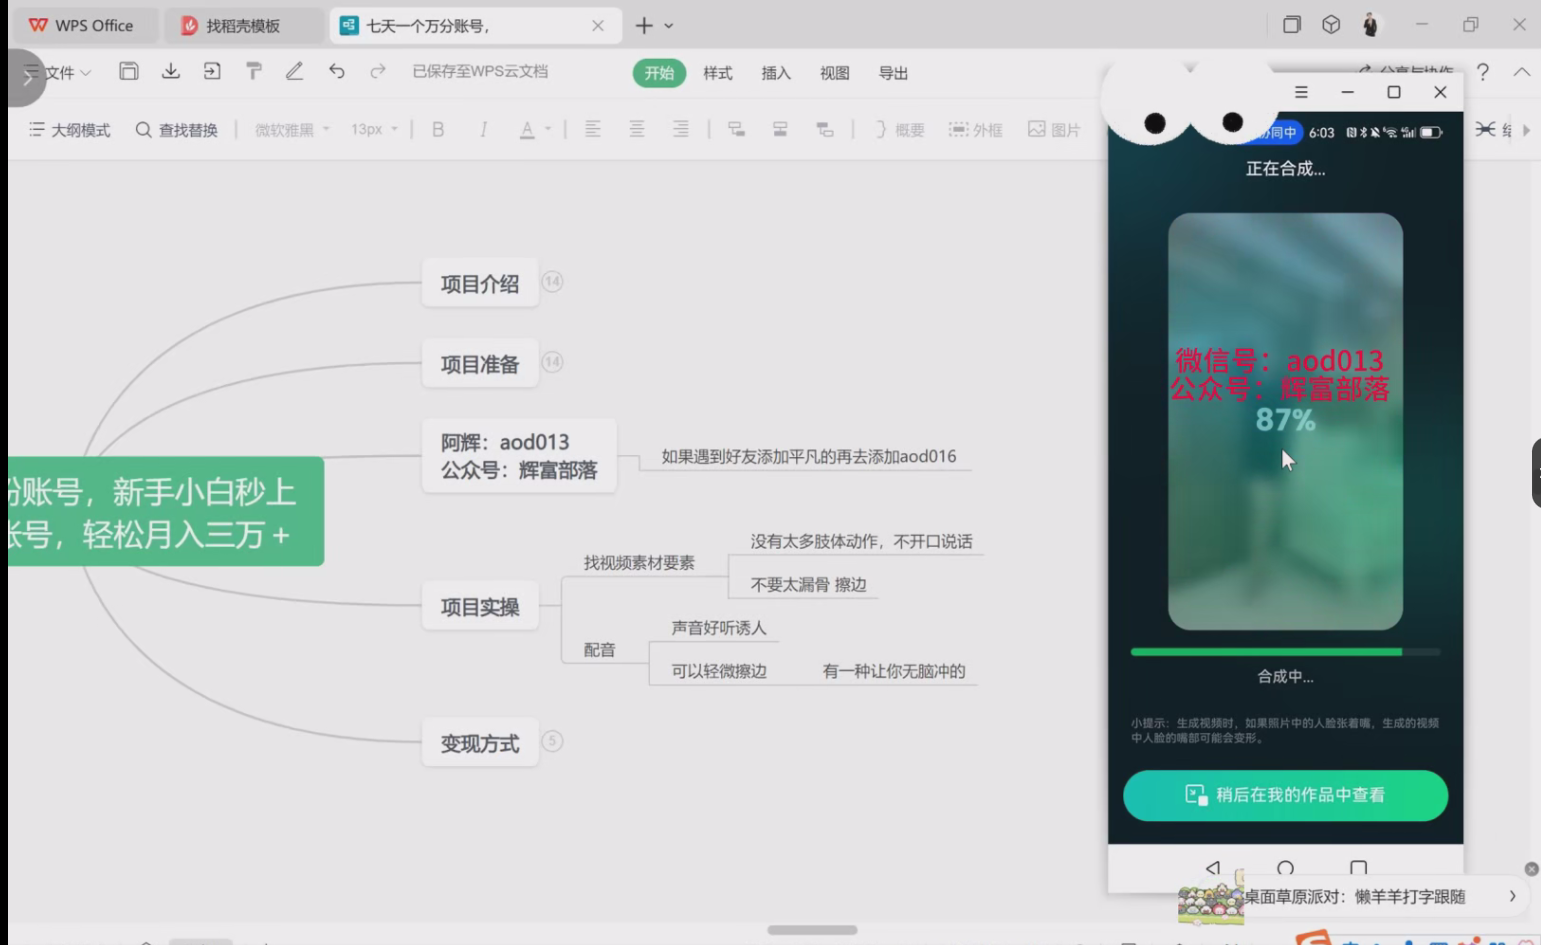1541x945 pixels.
Task: Click the horizontal scrollbar at the bottom
Action: 812,930
